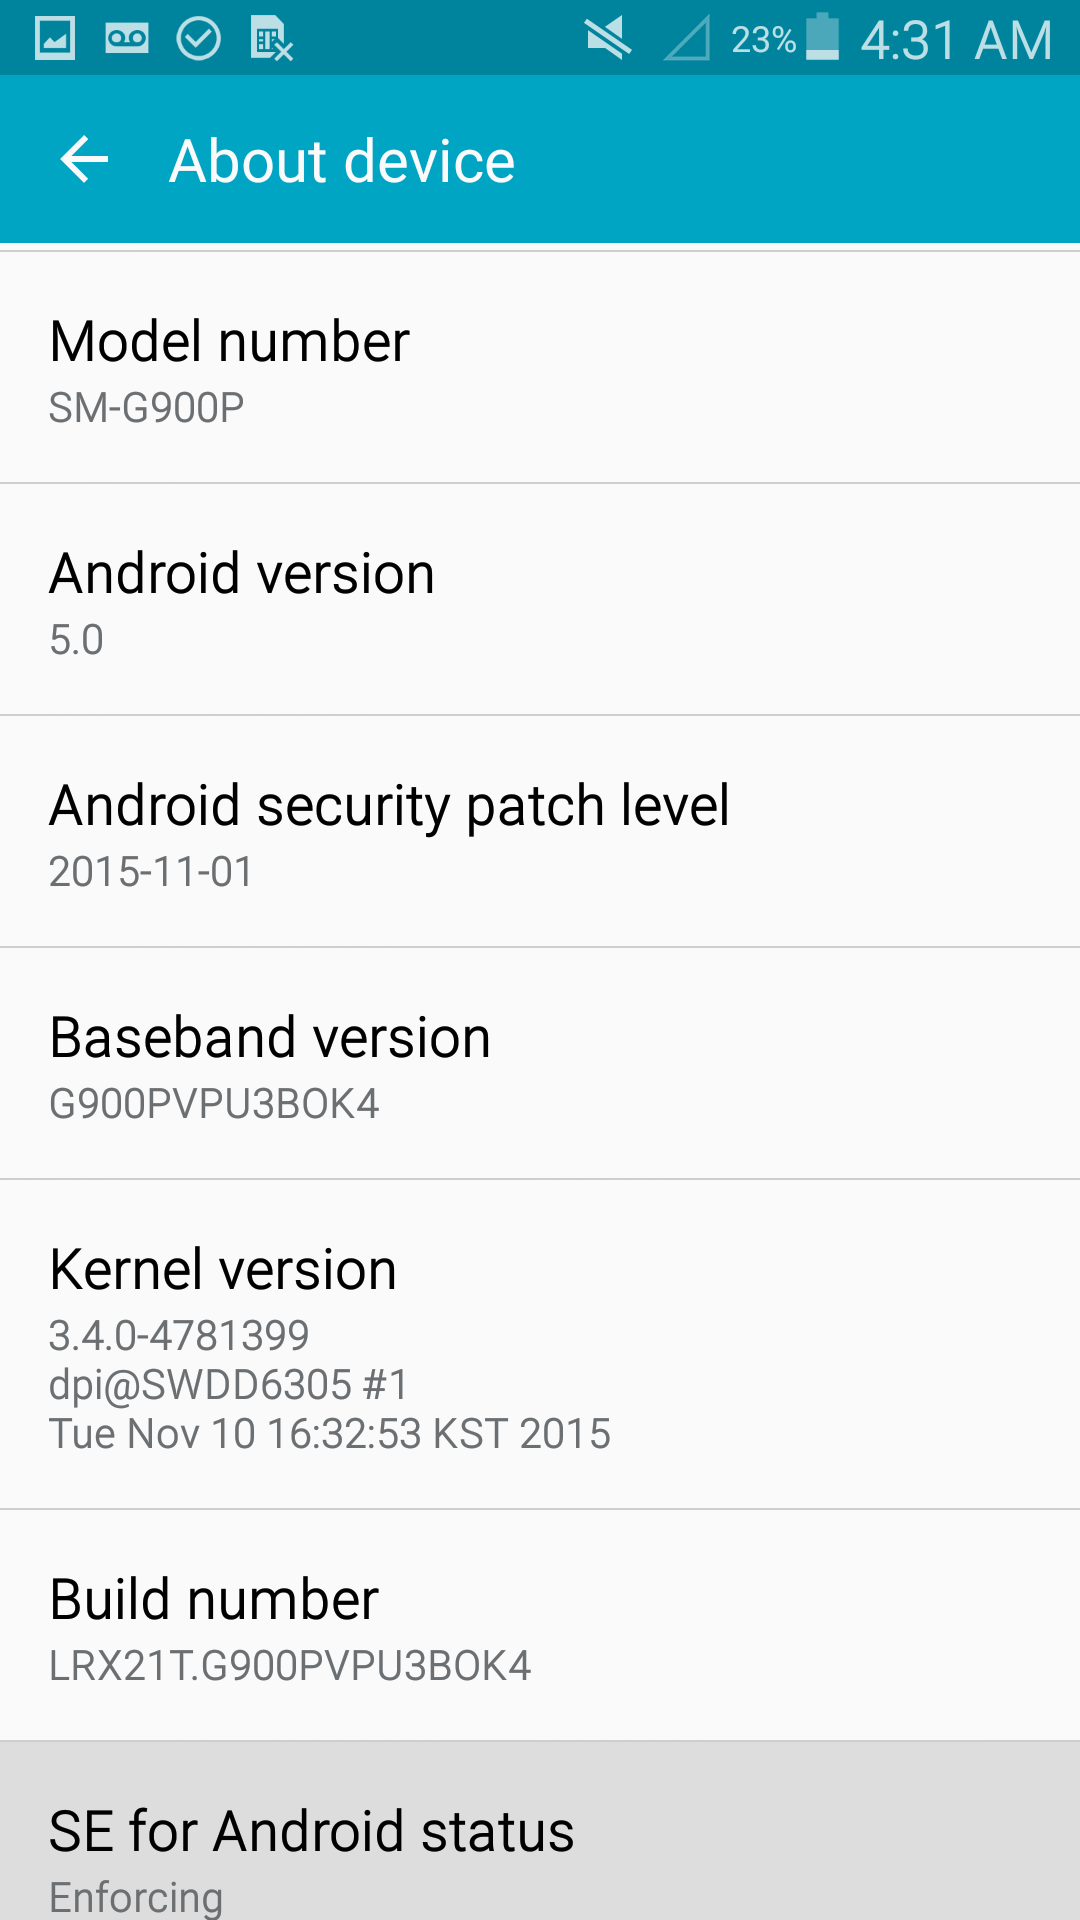The height and width of the screenshot is (1920, 1080).
Task: Tap the battery icon in status bar
Action: click(822, 37)
